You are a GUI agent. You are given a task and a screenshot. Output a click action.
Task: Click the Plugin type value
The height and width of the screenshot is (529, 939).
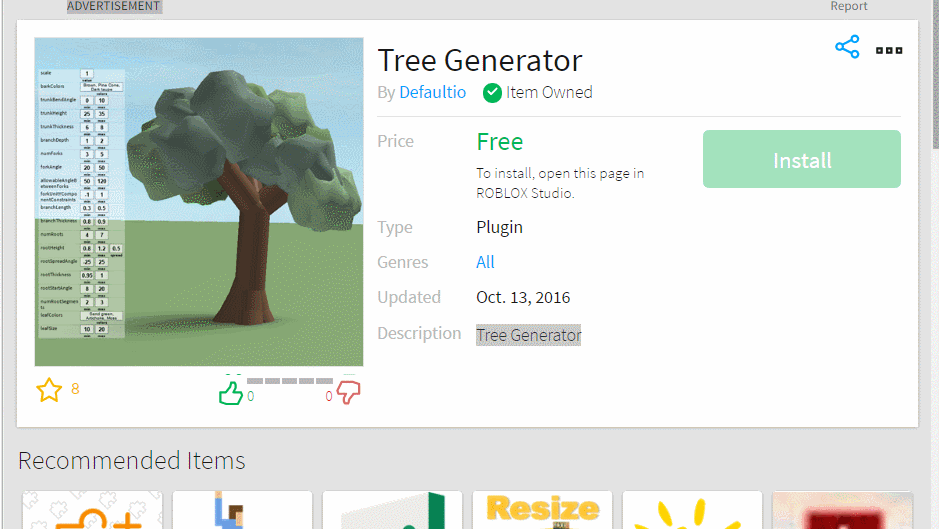[x=499, y=227]
